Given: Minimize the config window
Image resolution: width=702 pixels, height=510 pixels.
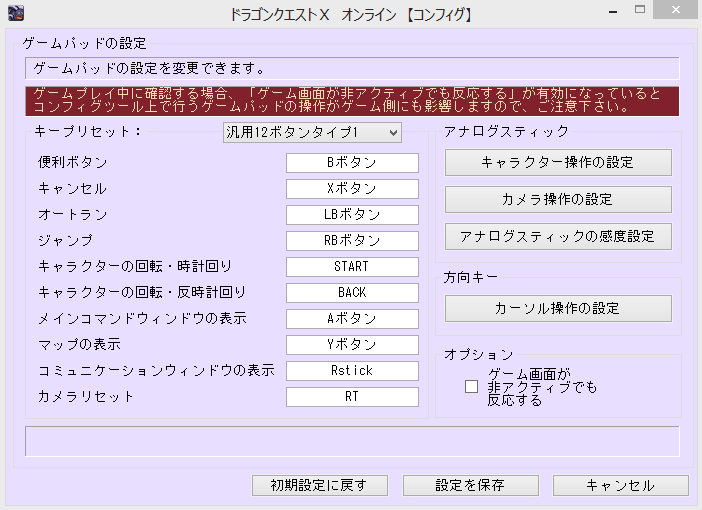Looking at the screenshot, I should tap(613, 10).
